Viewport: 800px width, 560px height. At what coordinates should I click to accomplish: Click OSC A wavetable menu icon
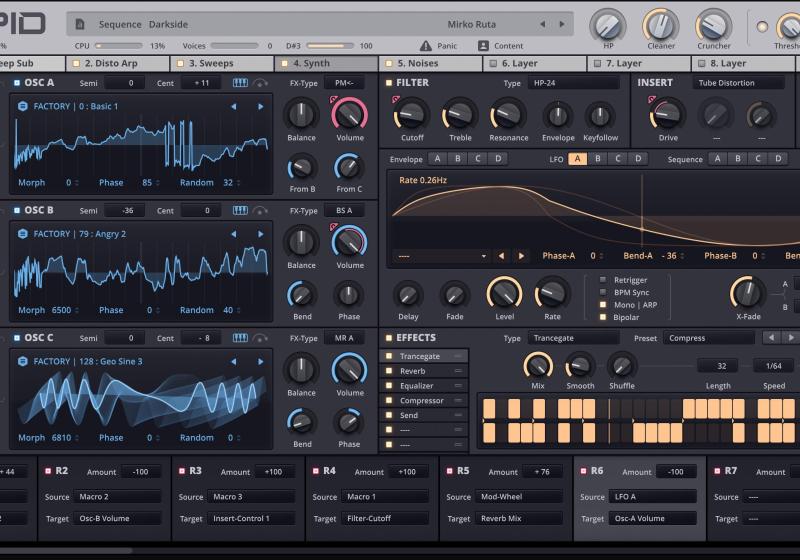pyautogui.click(x=22, y=106)
